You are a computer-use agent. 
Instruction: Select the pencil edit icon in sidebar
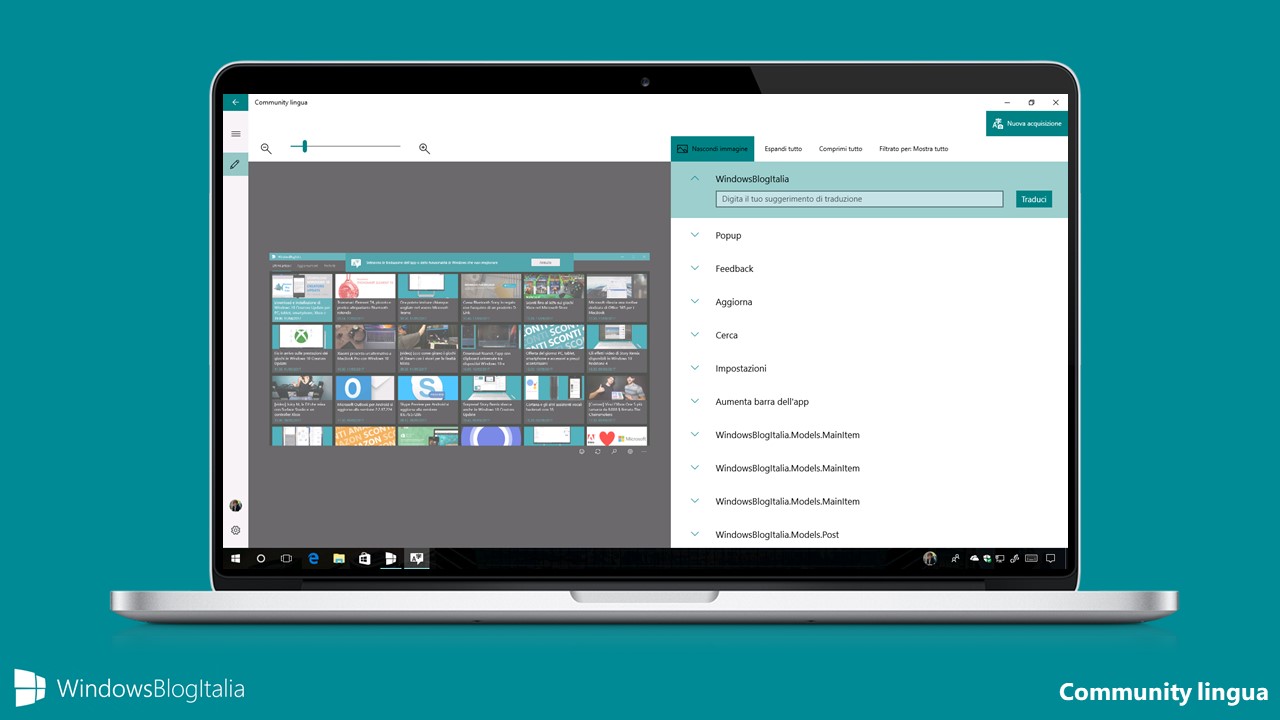click(235, 163)
